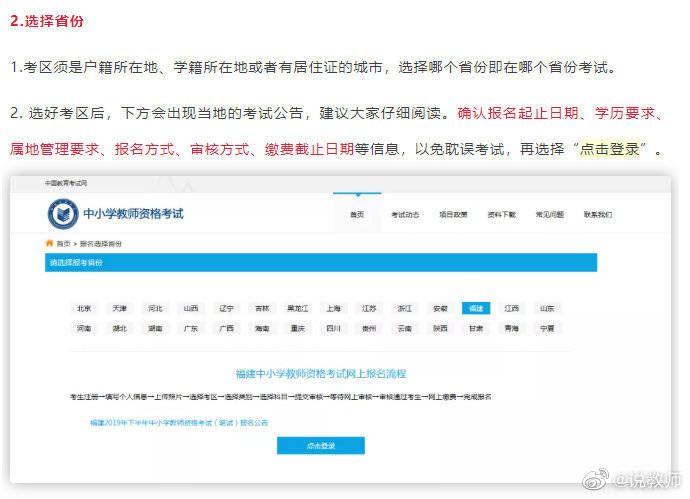Select the 江西 province button
This screenshot has width=690, height=499.
[512, 308]
